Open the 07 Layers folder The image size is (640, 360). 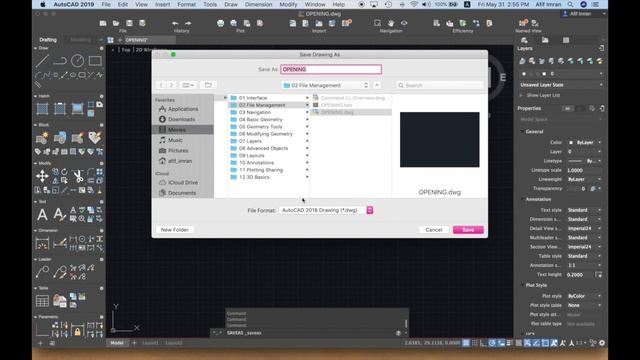(269, 141)
